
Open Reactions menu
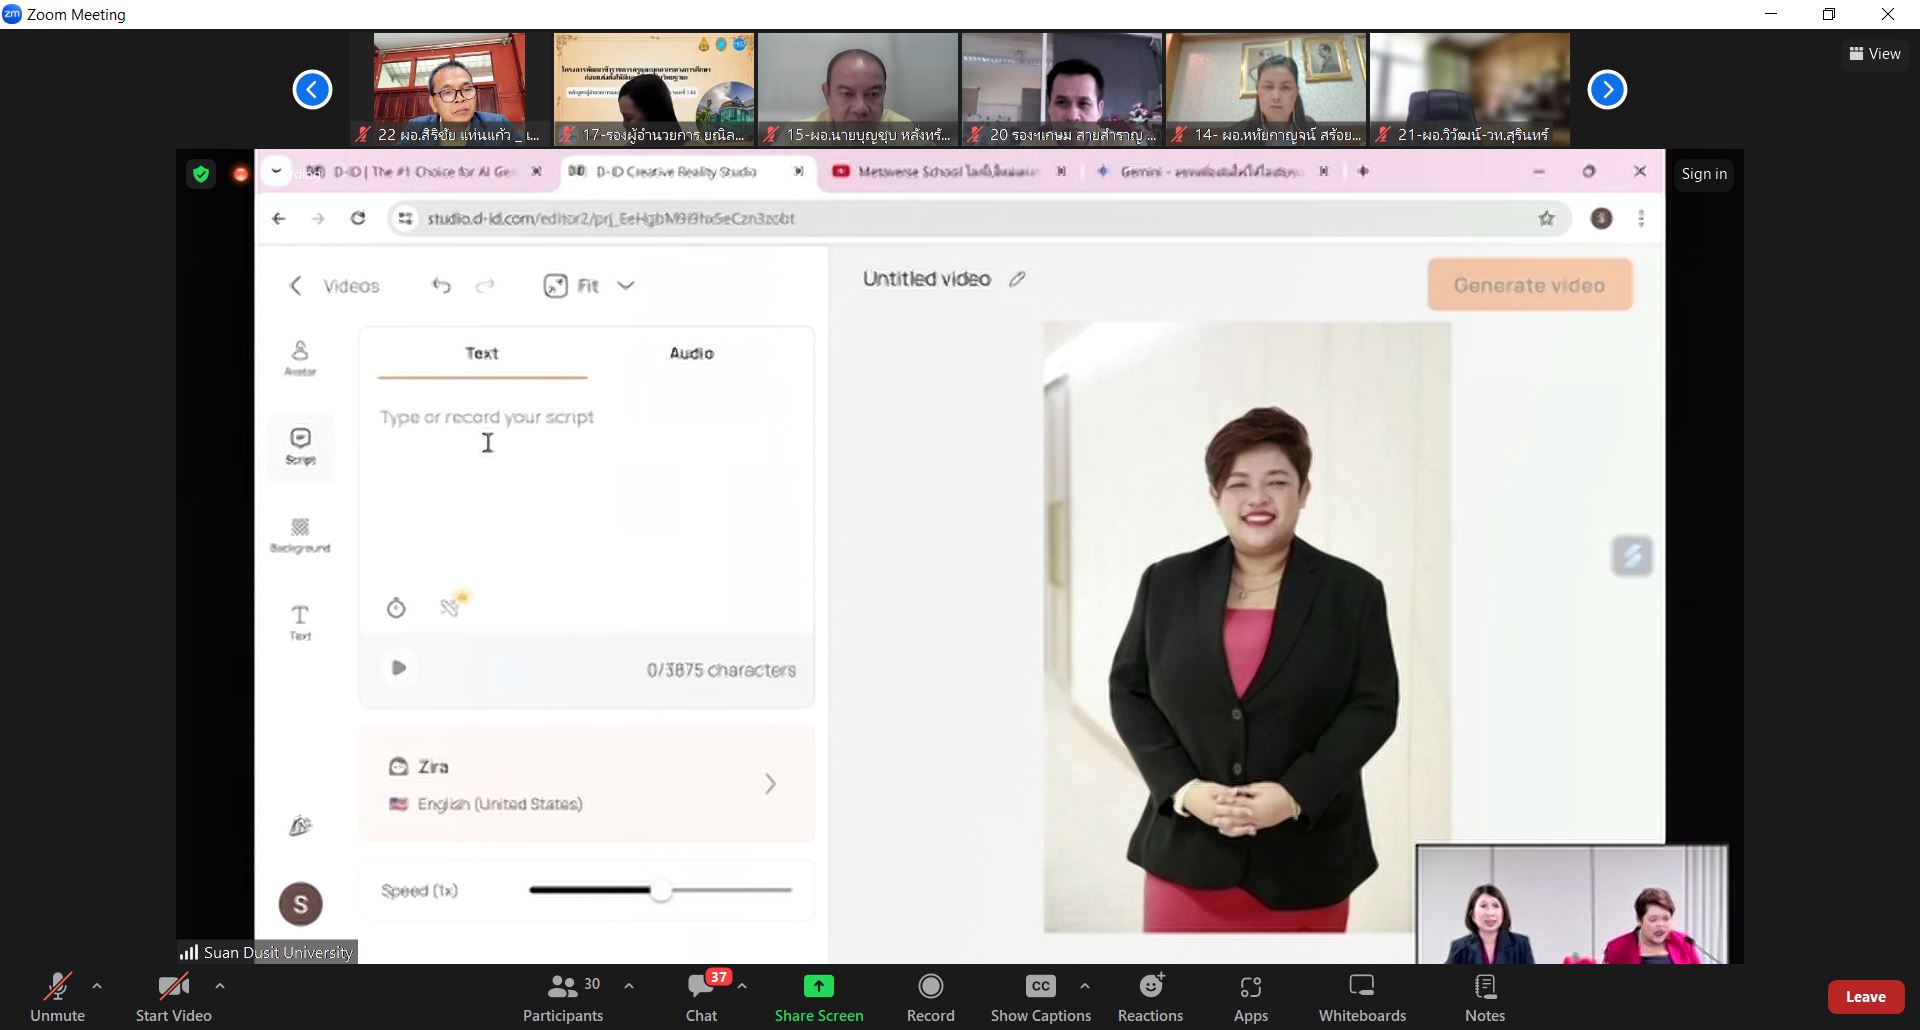(x=1150, y=998)
